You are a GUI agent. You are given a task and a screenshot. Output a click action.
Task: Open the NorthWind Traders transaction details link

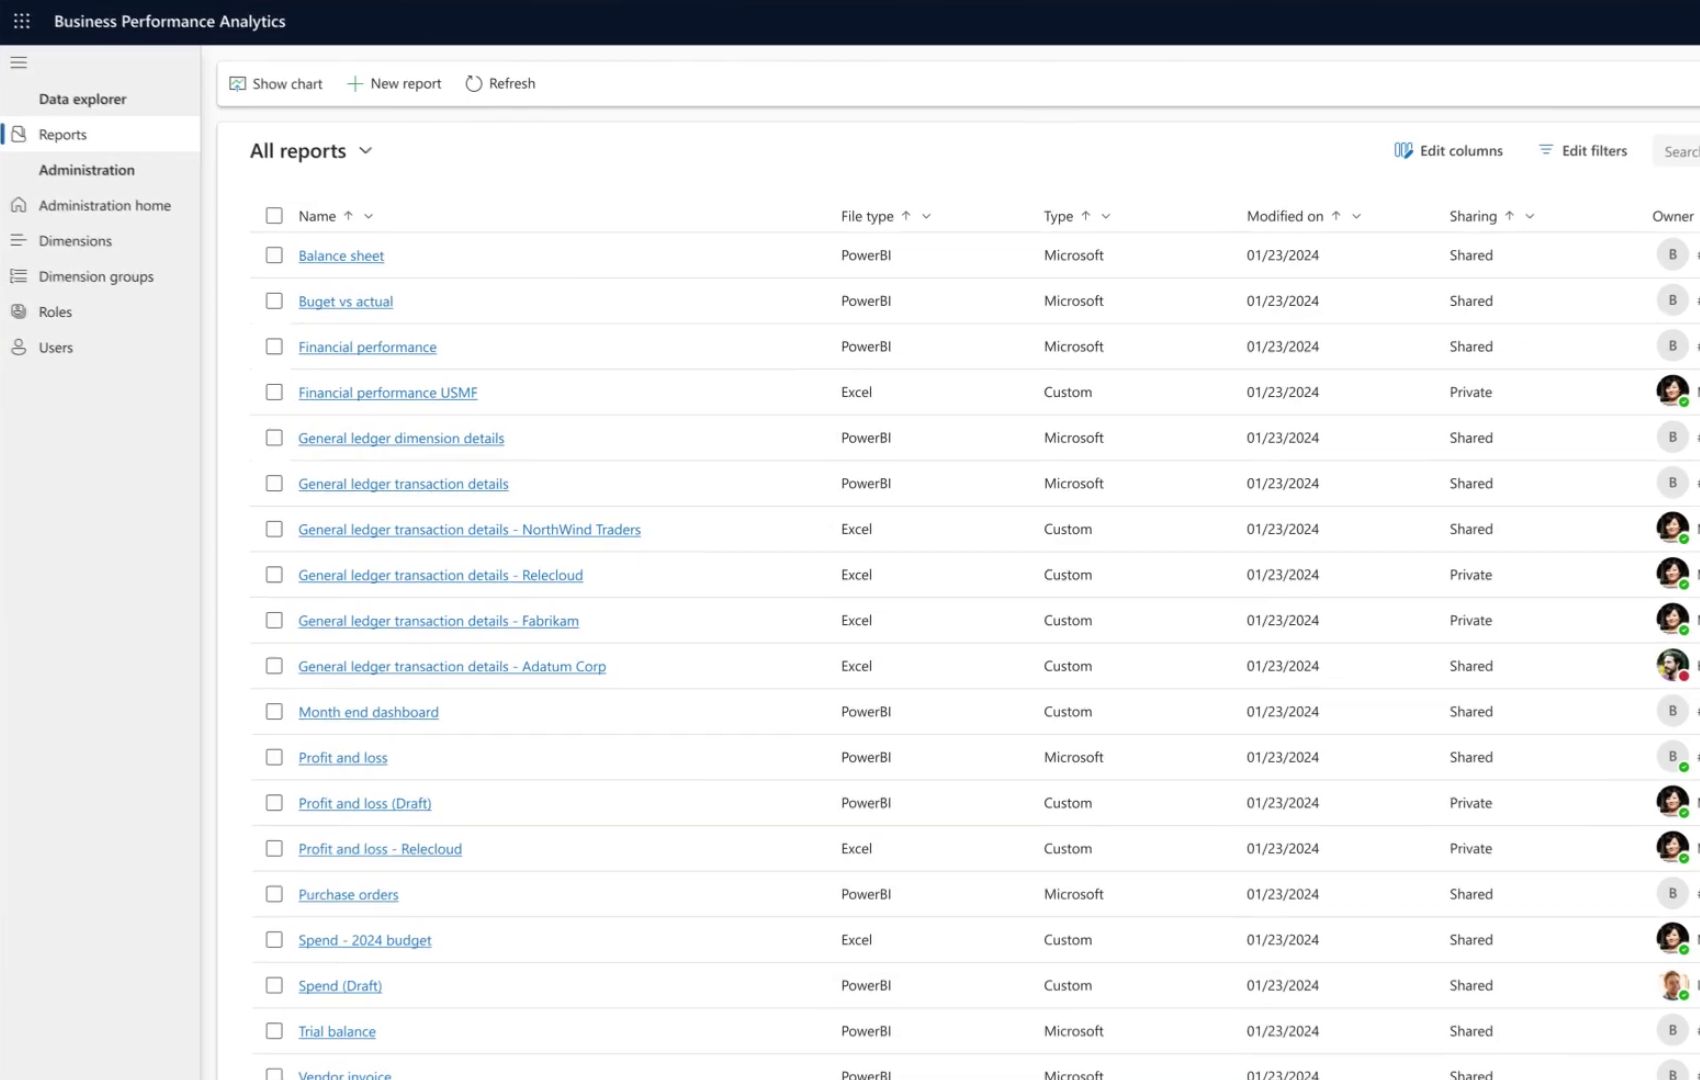469,530
